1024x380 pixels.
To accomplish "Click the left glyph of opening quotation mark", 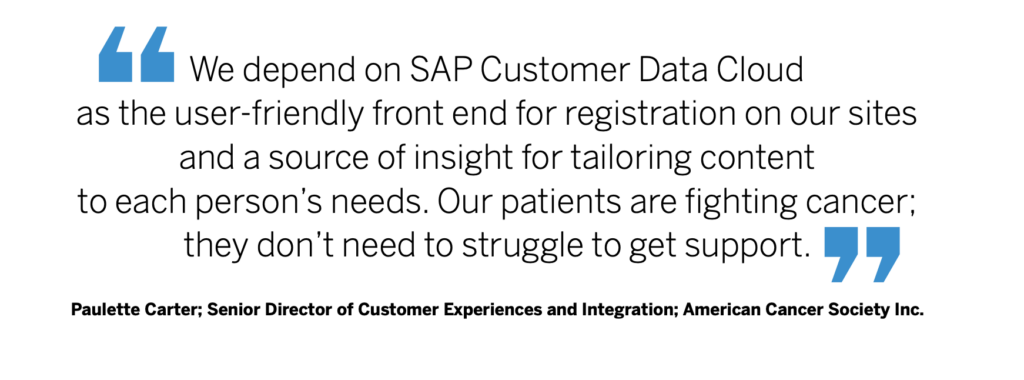I will [x=116, y=56].
